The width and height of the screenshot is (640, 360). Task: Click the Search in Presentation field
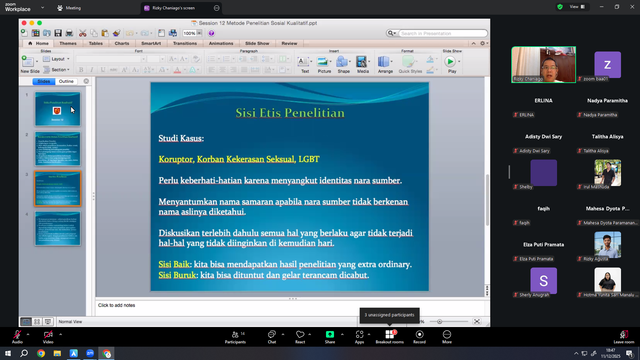[443, 33]
